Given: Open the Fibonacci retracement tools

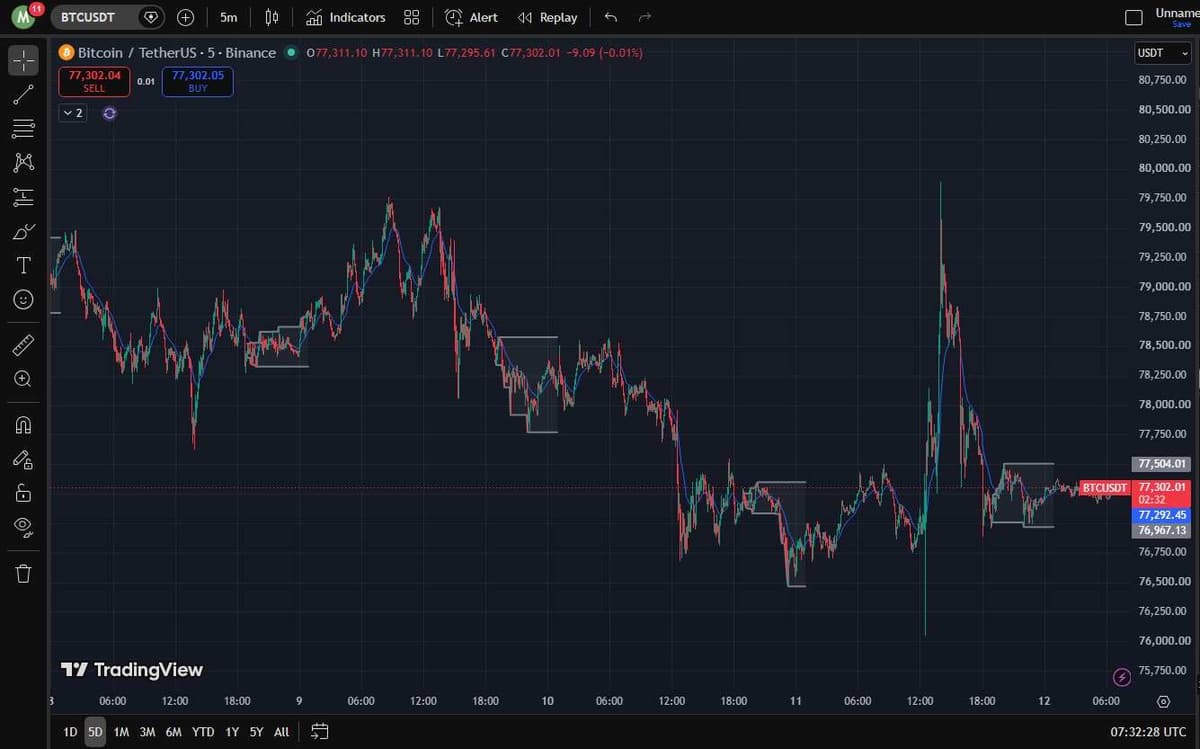Looking at the screenshot, I should click(x=24, y=128).
